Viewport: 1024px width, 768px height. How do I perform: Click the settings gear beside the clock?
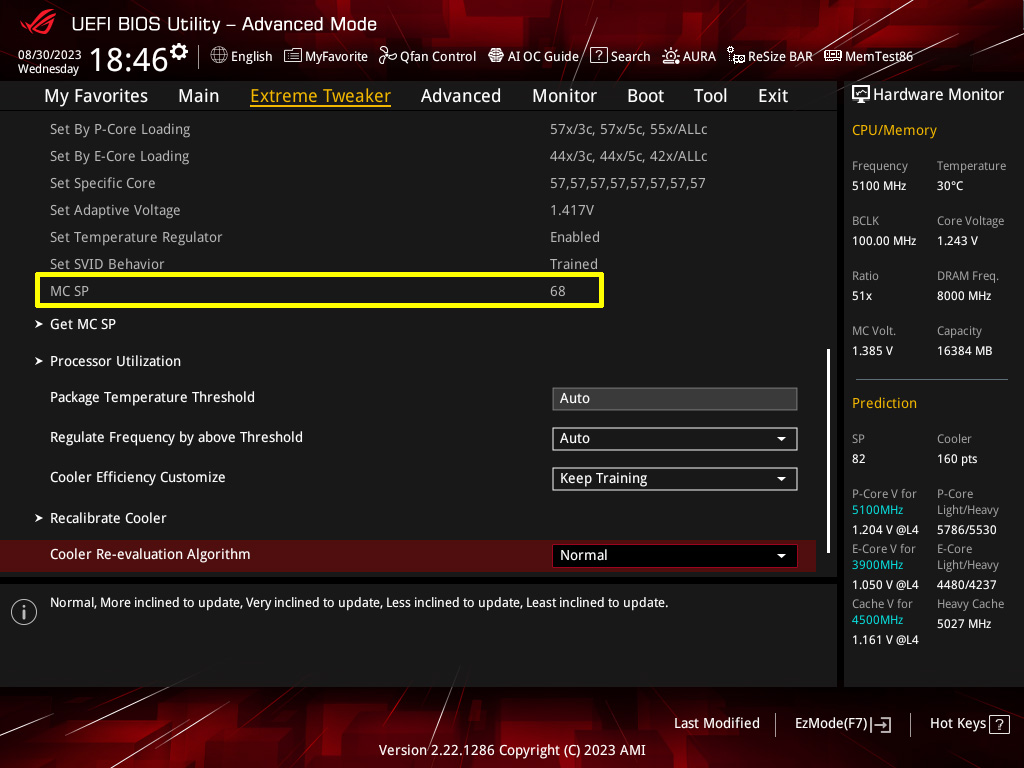(179, 51)
